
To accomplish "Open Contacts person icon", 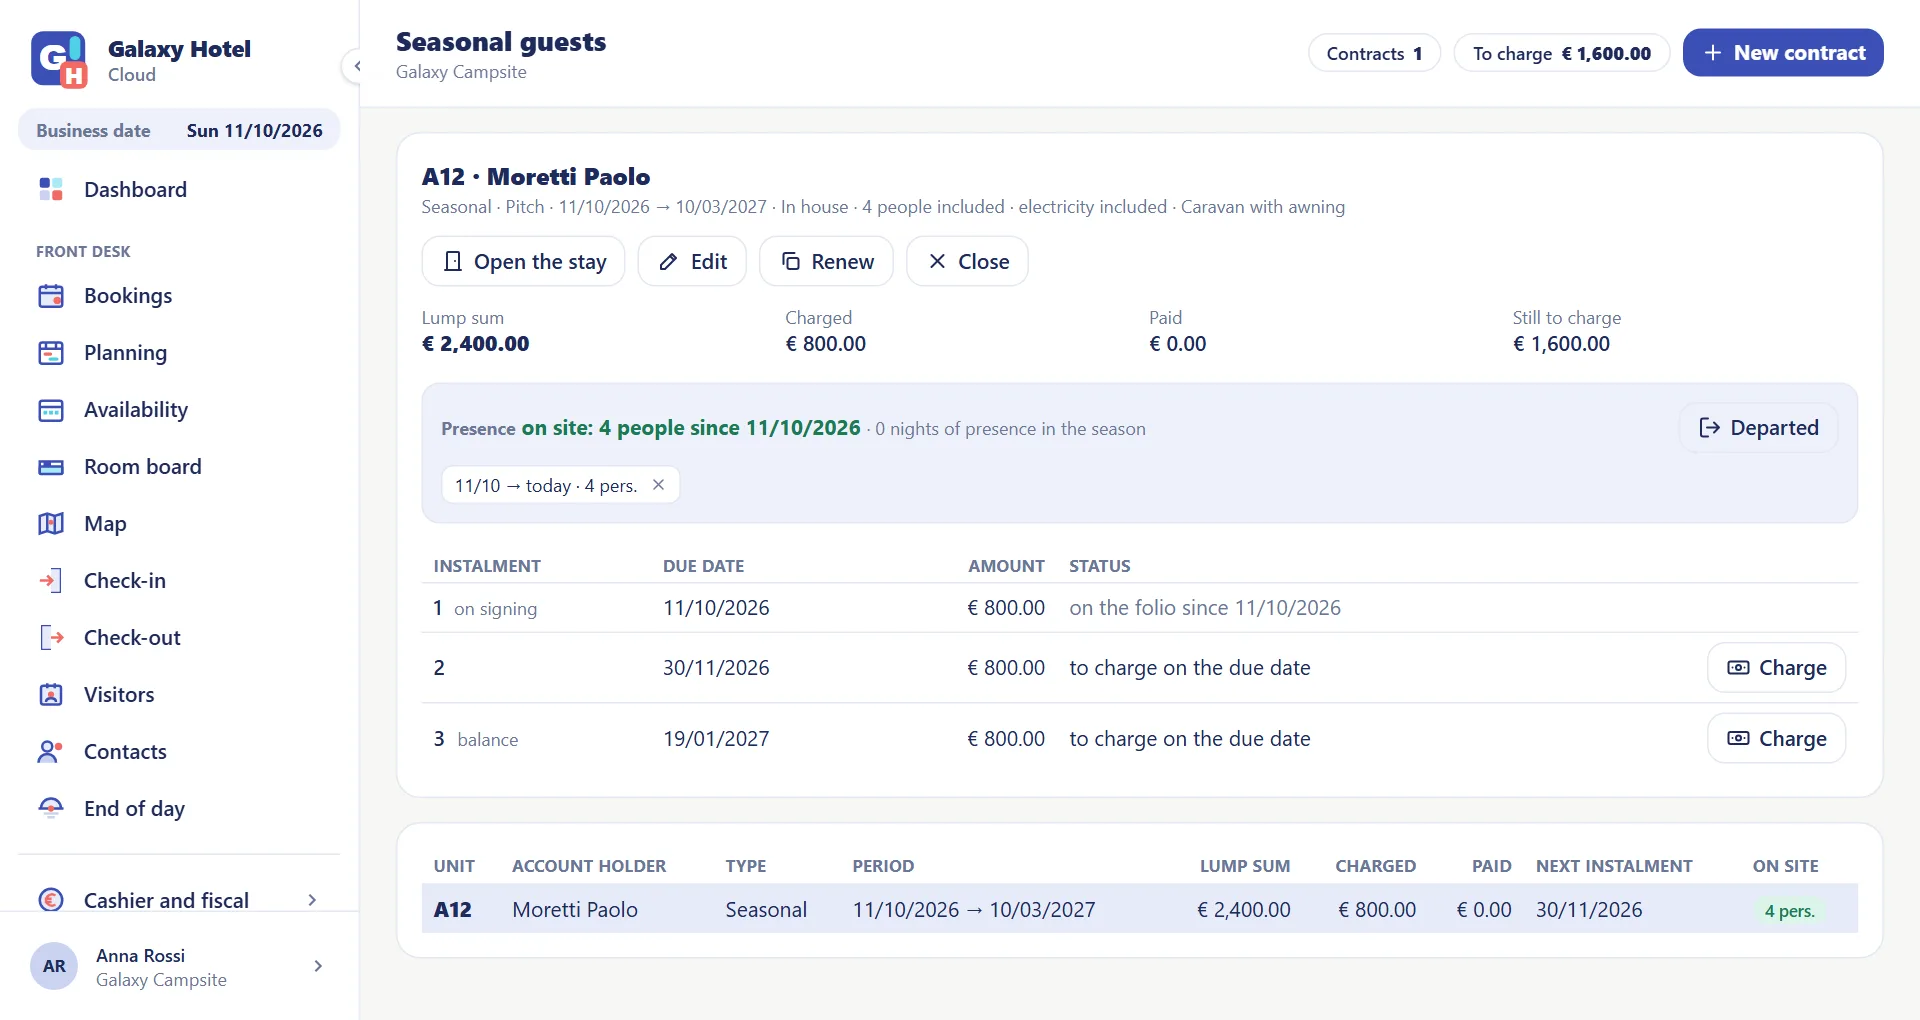I will point(51,752).
